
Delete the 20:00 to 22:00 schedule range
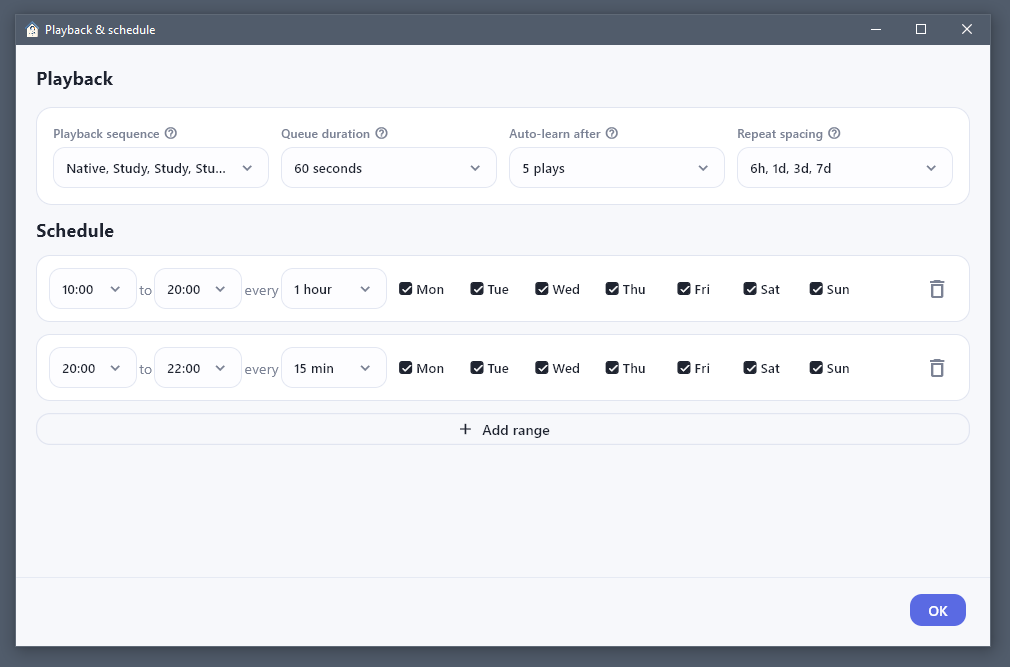click(937, 368)
